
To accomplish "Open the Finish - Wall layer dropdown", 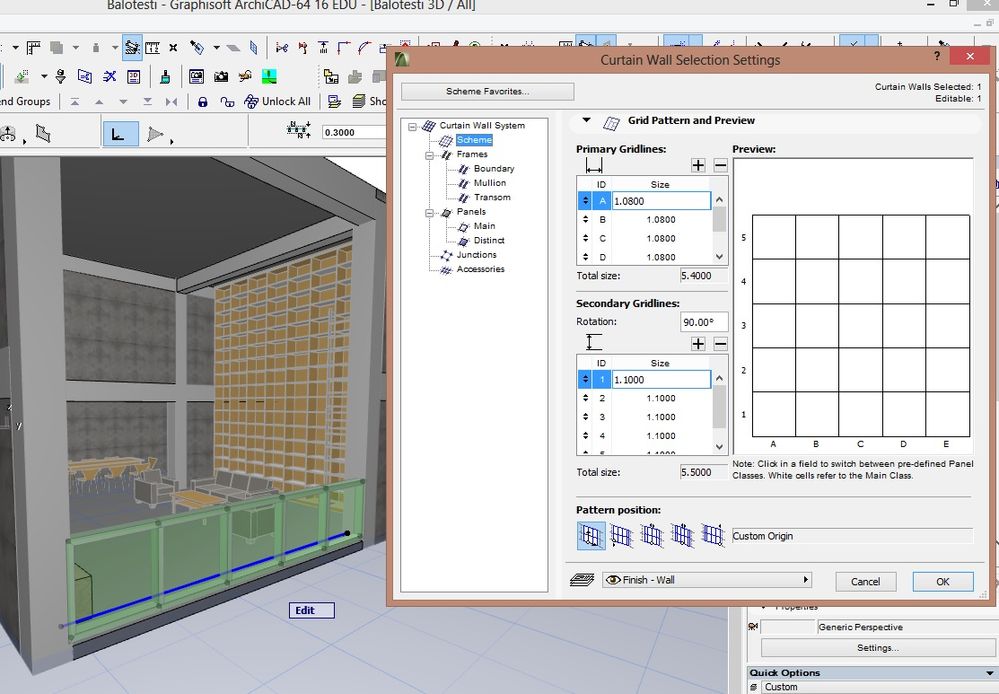I will tap(706, 580).
